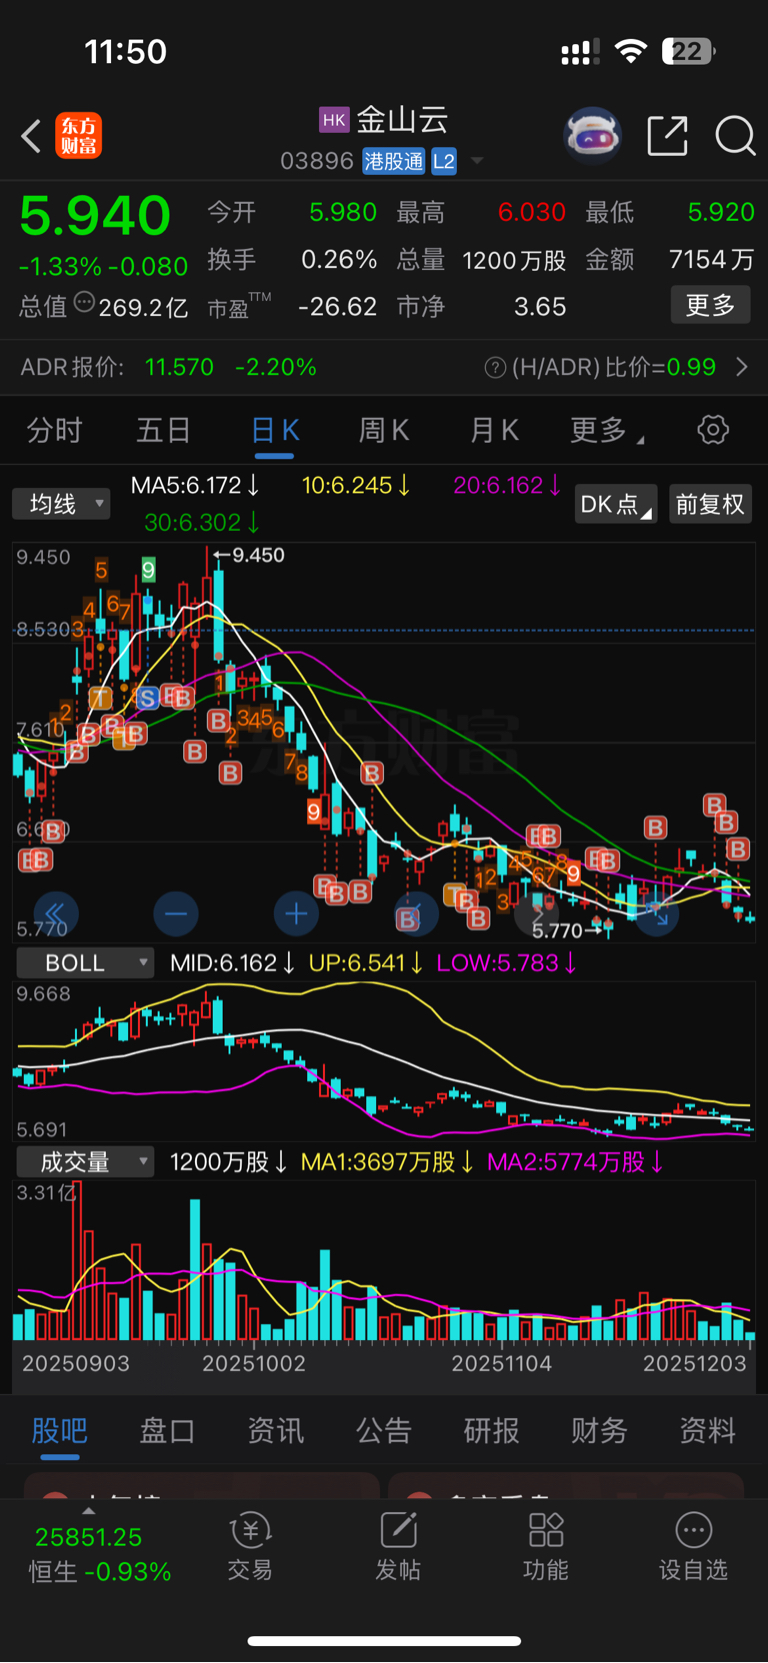
Task: Tap the green 9 sequence marker
Action: tap(148, 570)
